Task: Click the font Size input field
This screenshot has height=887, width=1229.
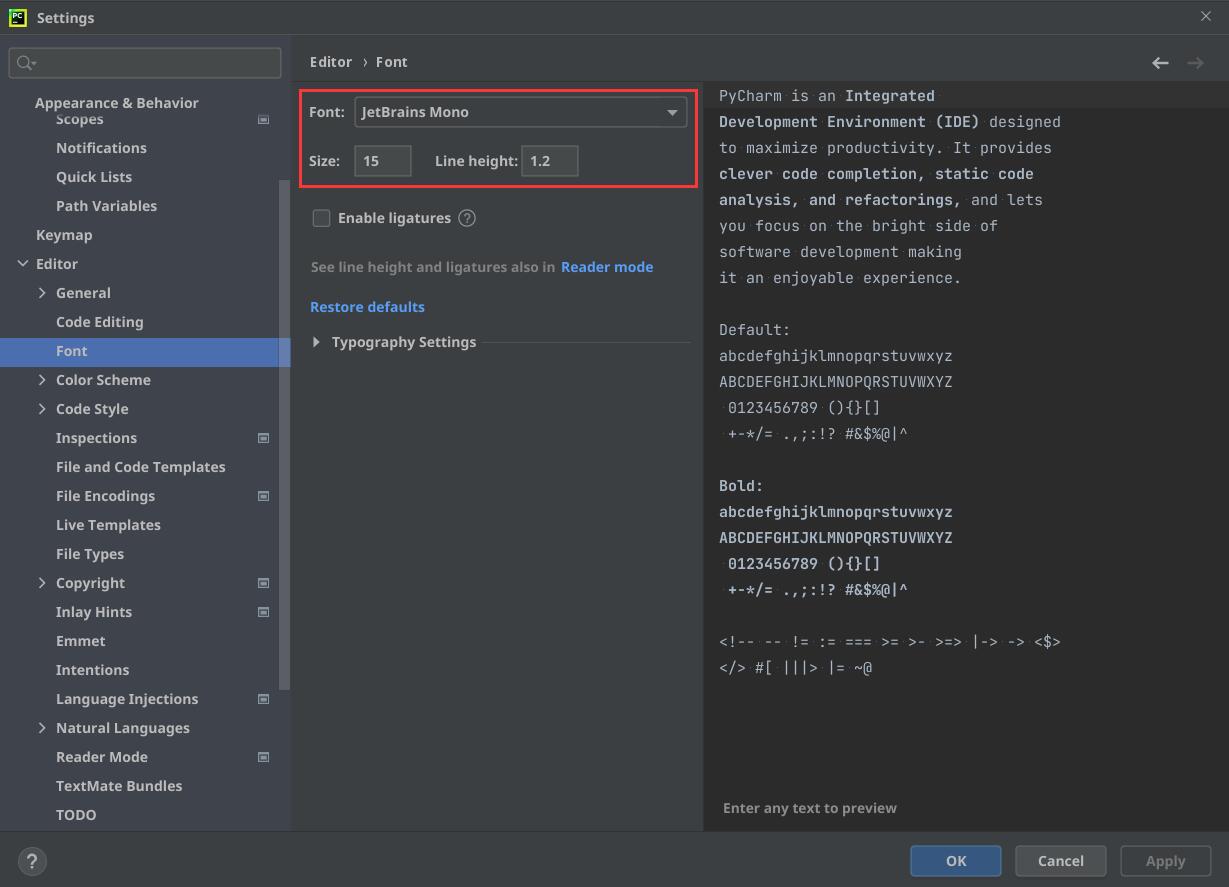Action: click(382, 161)
